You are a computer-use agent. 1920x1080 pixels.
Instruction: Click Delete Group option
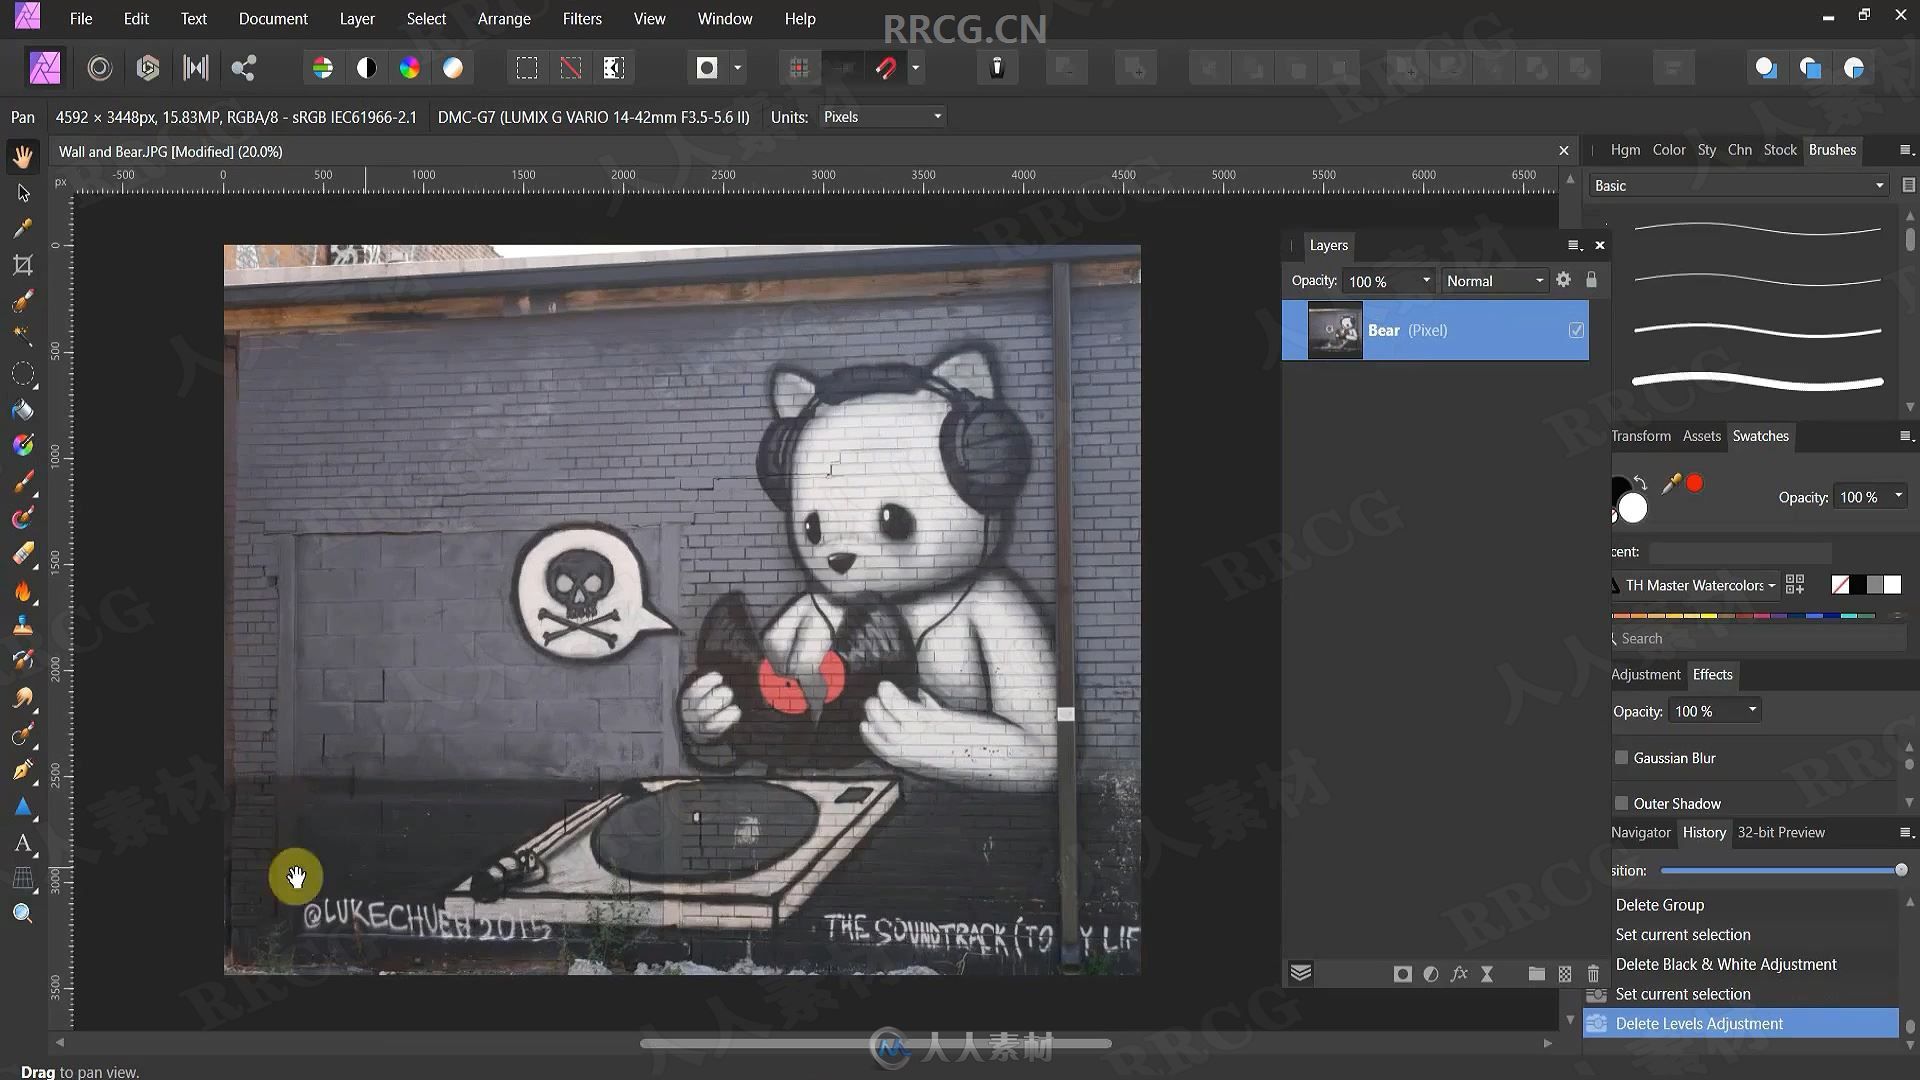(1660, 905)
